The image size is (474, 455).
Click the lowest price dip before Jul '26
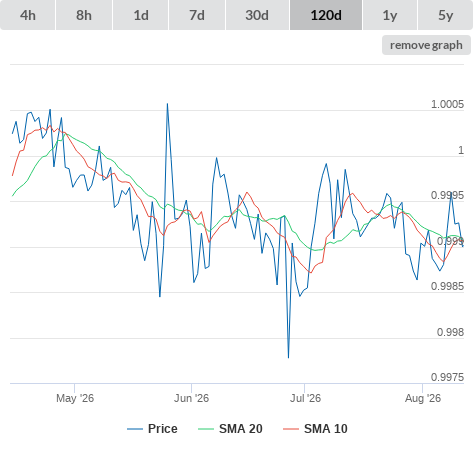coord(288,357)
